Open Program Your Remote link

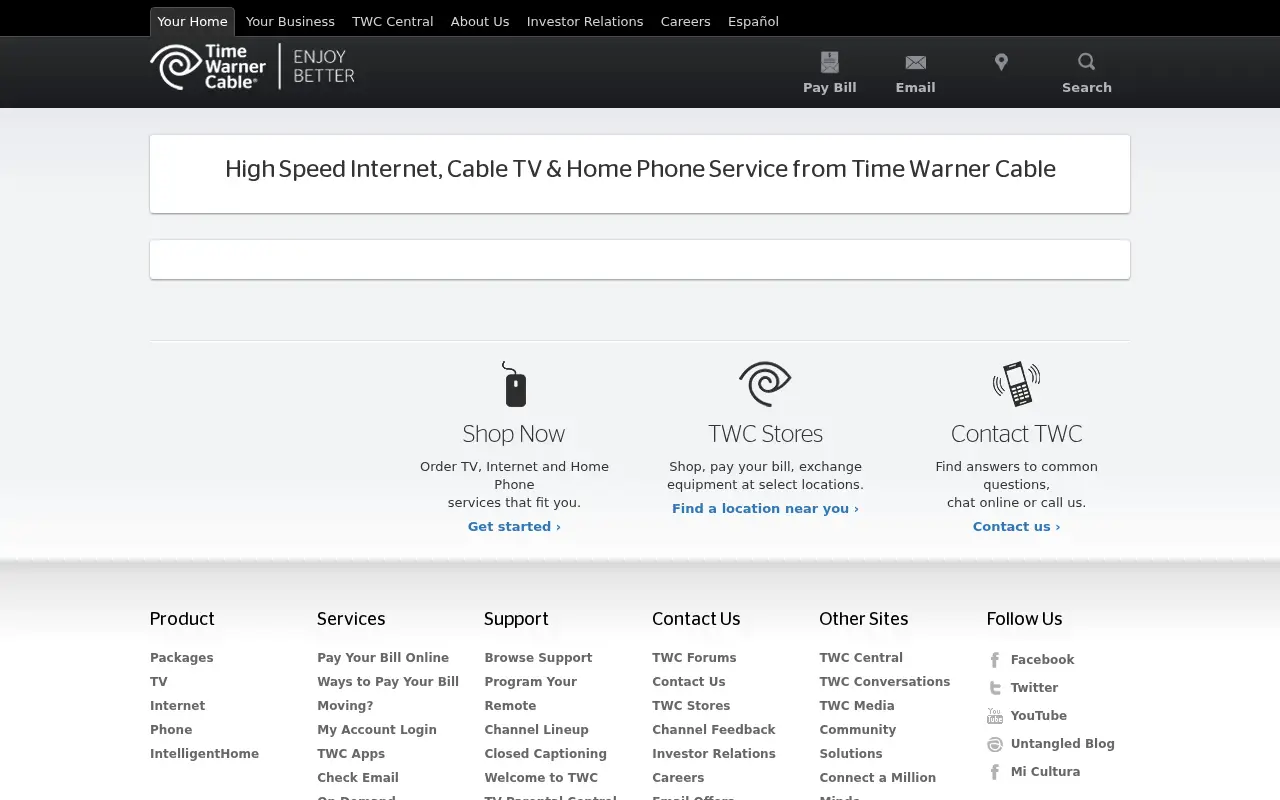(531, 694)
